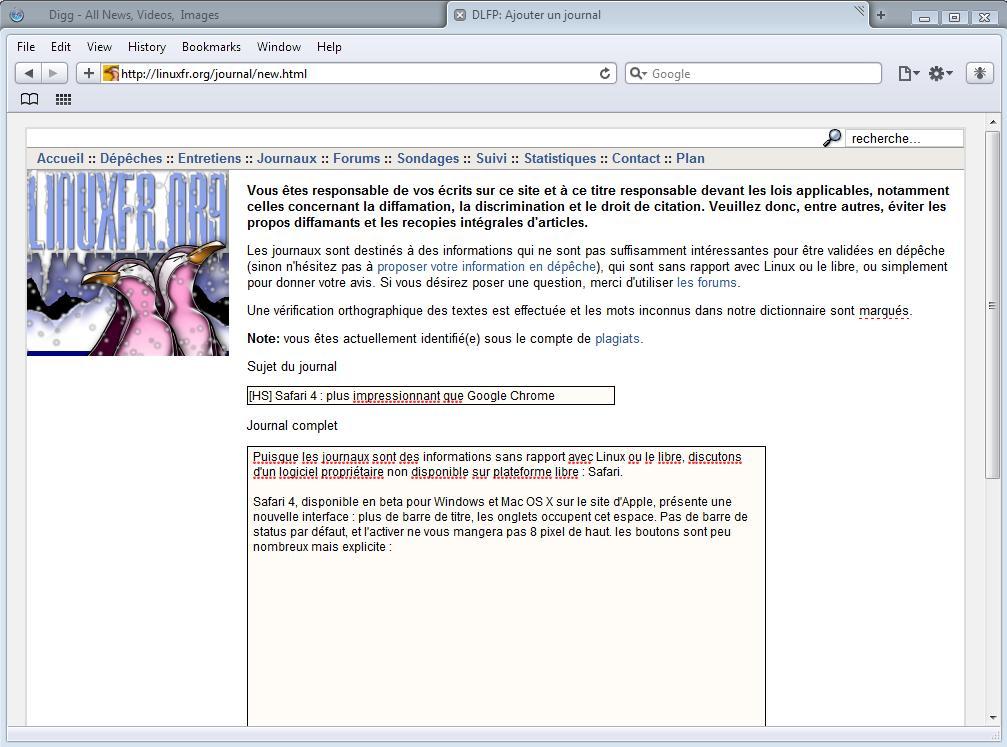Click the 'marqués' underlined word
The width and height of the screenshot is (1007, 747).
point(884,311)
